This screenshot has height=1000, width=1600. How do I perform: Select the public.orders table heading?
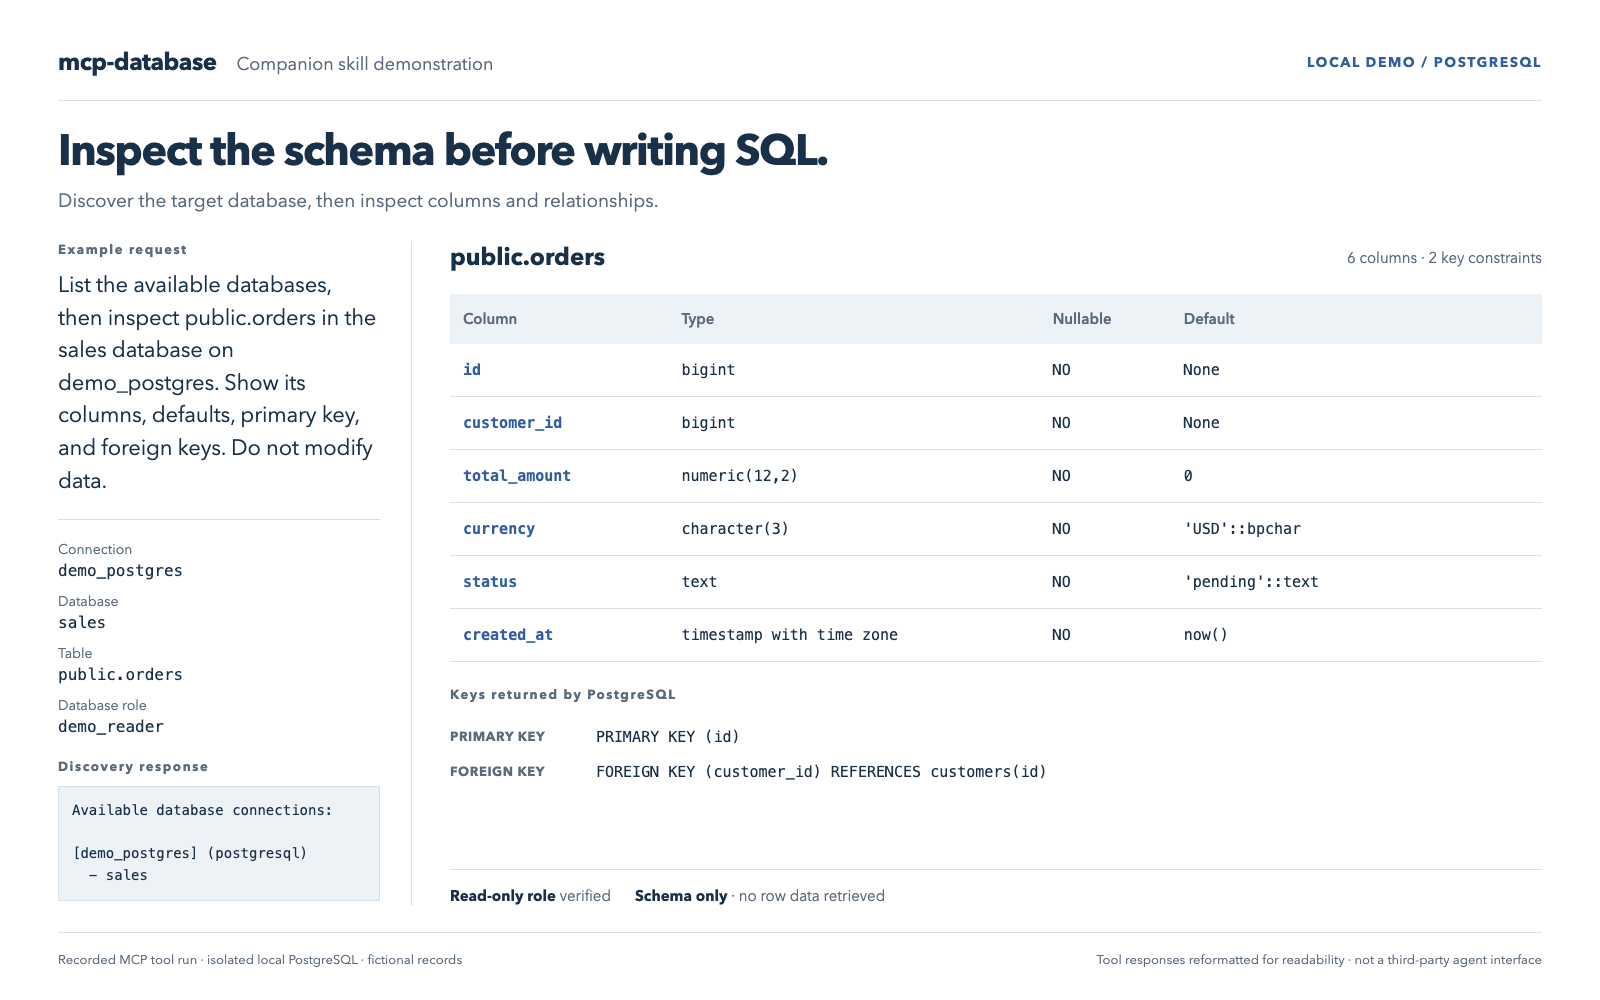[527, 257]
